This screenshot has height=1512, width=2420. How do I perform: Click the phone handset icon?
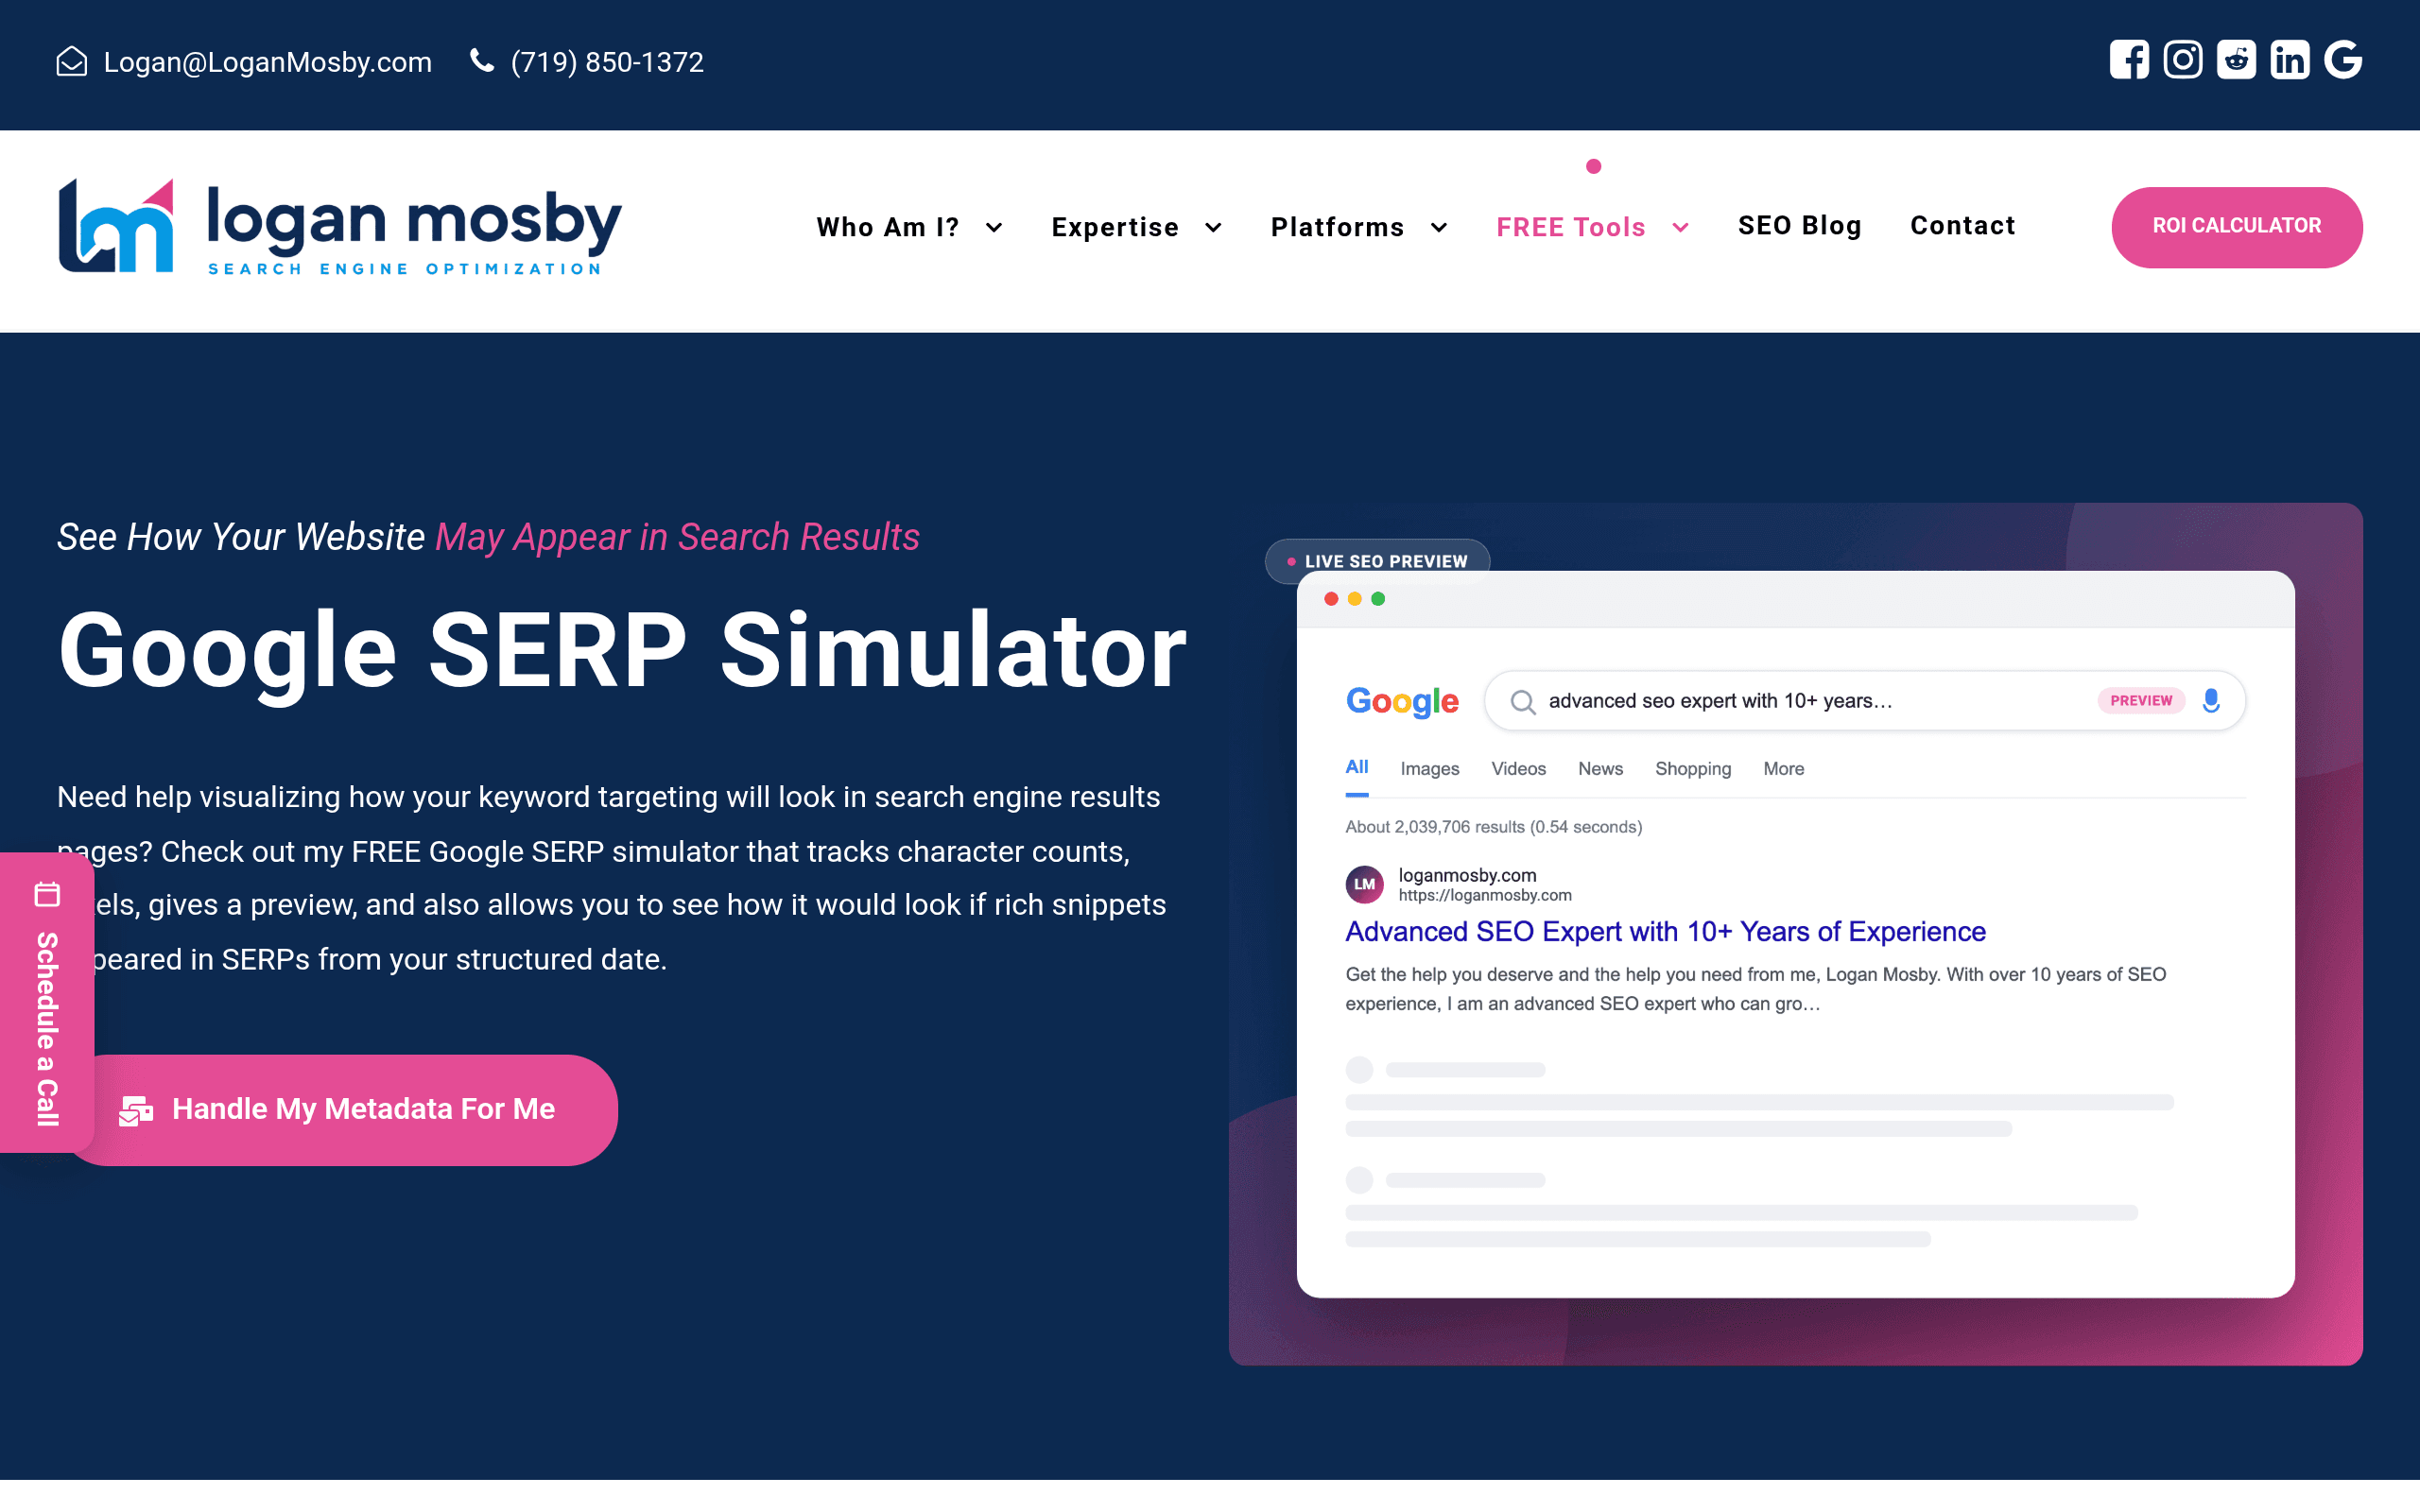point(482,61)
